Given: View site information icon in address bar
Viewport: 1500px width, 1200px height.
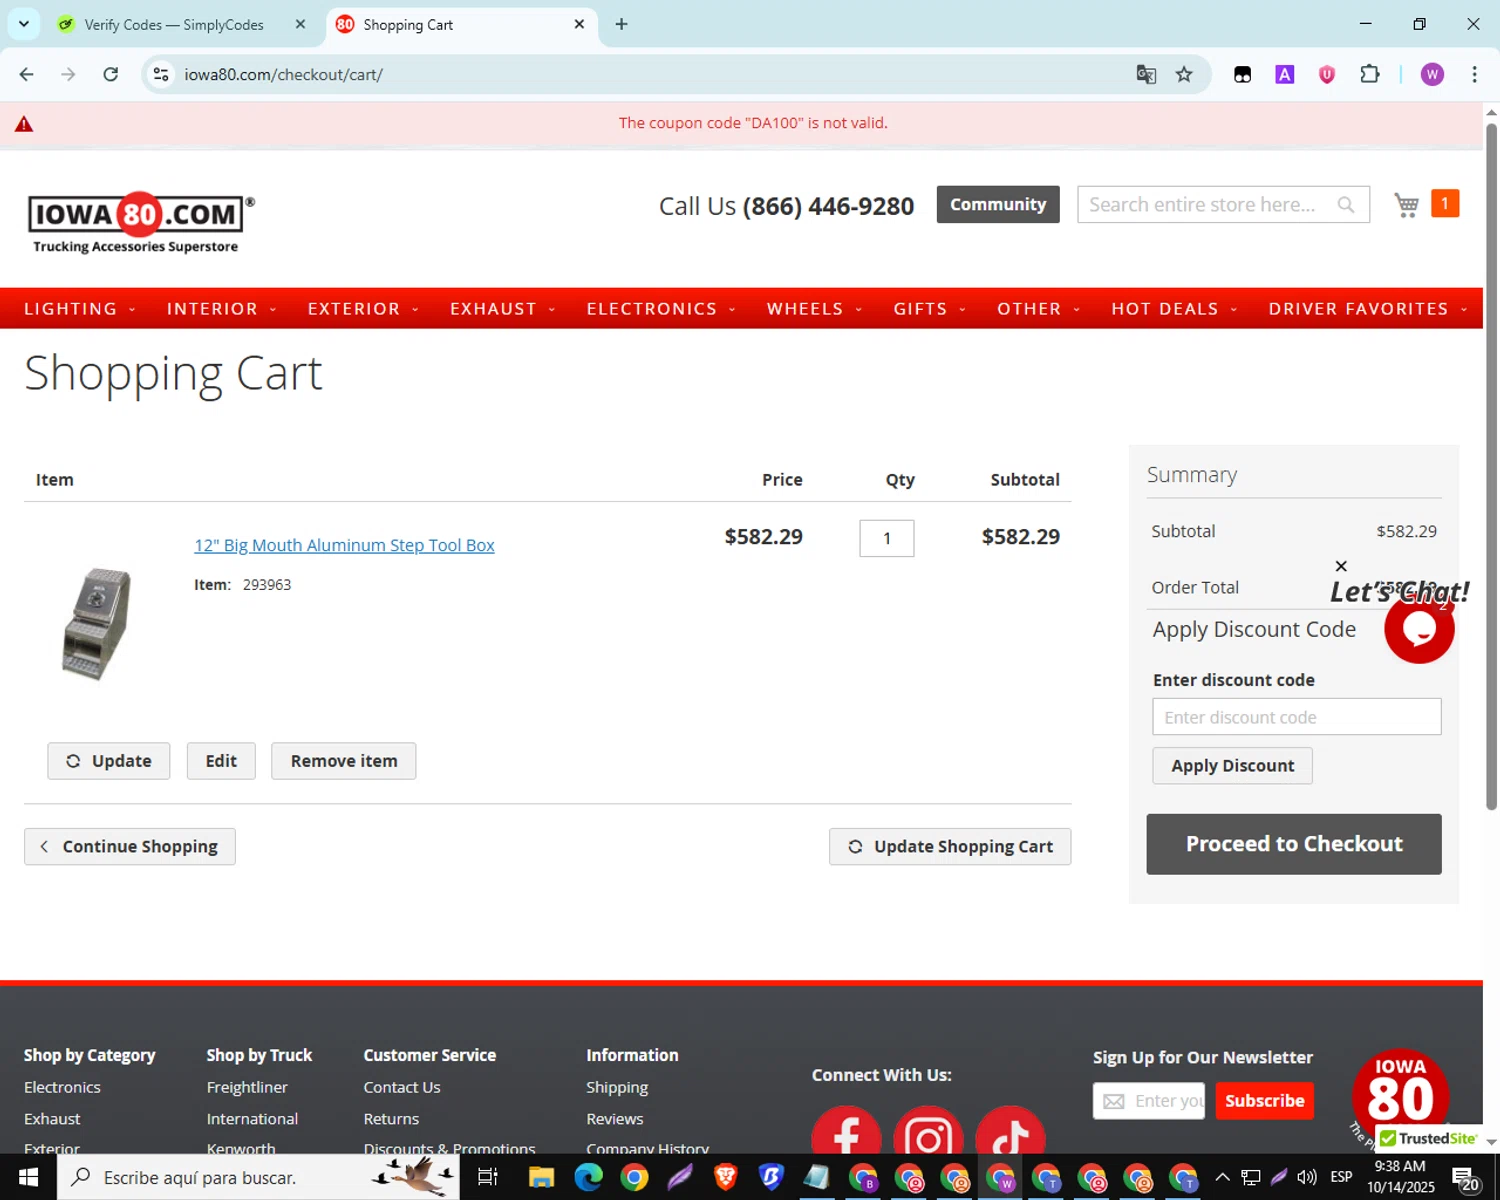Looking at the screenshot, I should coord(161,74).
